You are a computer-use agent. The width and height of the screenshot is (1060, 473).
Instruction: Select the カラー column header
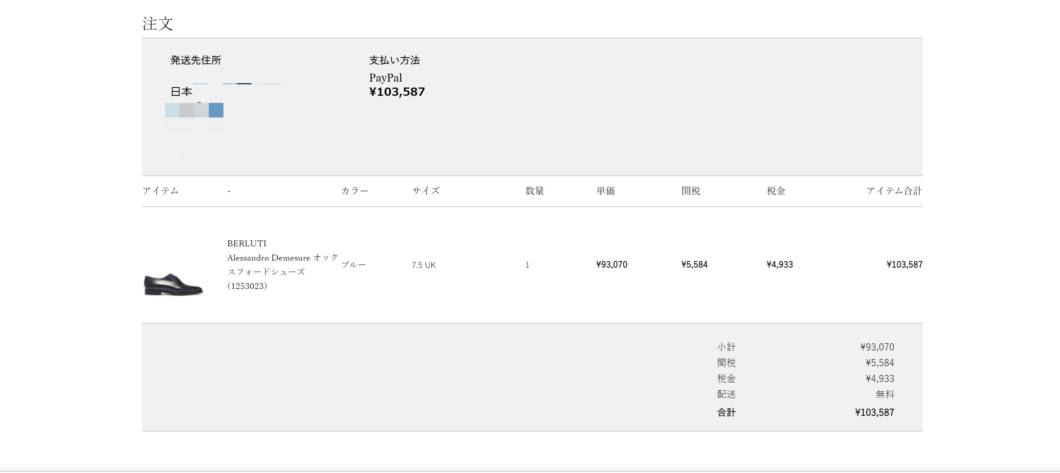coord(355,191)
